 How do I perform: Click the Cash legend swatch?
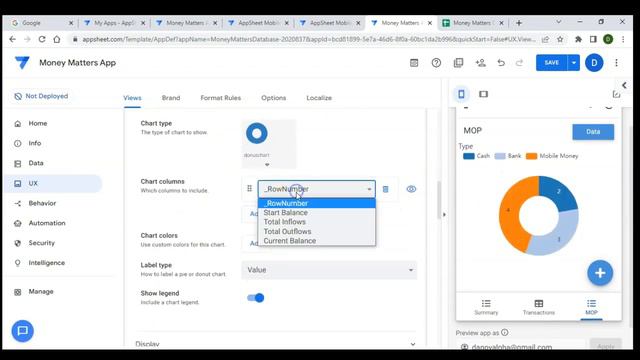[x=469, y=156]
